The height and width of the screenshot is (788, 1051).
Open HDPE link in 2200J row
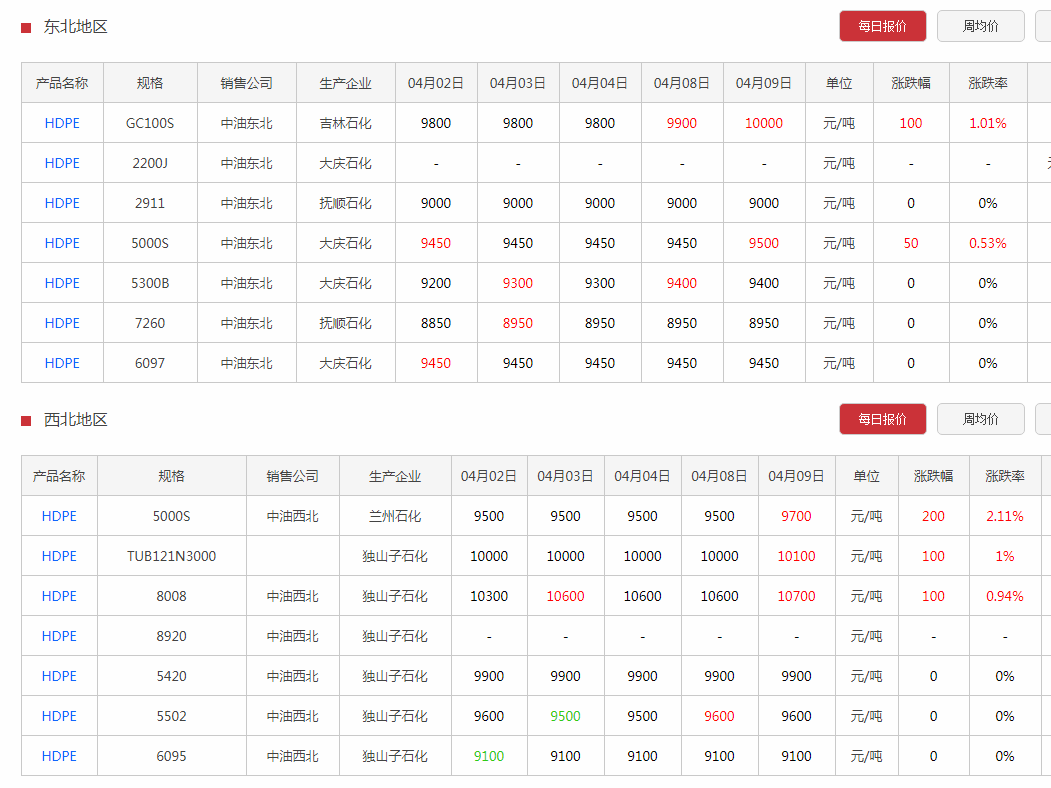[62, 163]
